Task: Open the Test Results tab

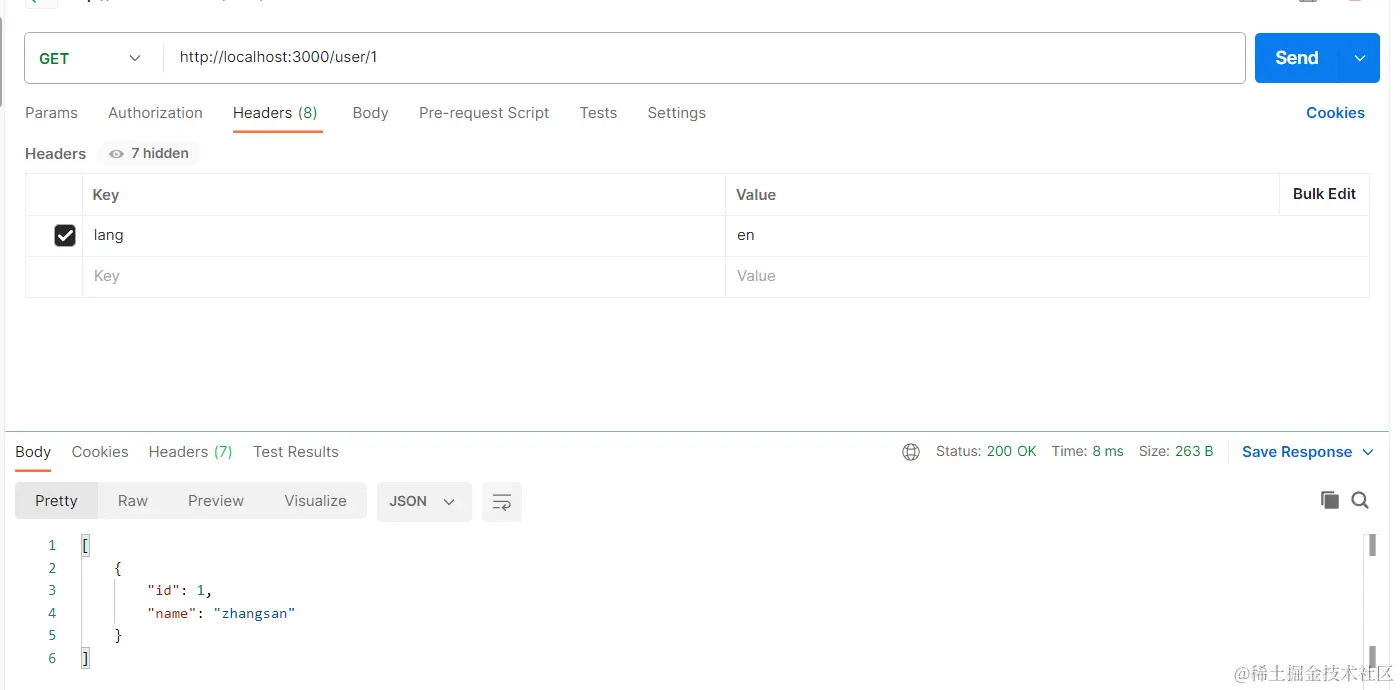Action: click(296, 452)
